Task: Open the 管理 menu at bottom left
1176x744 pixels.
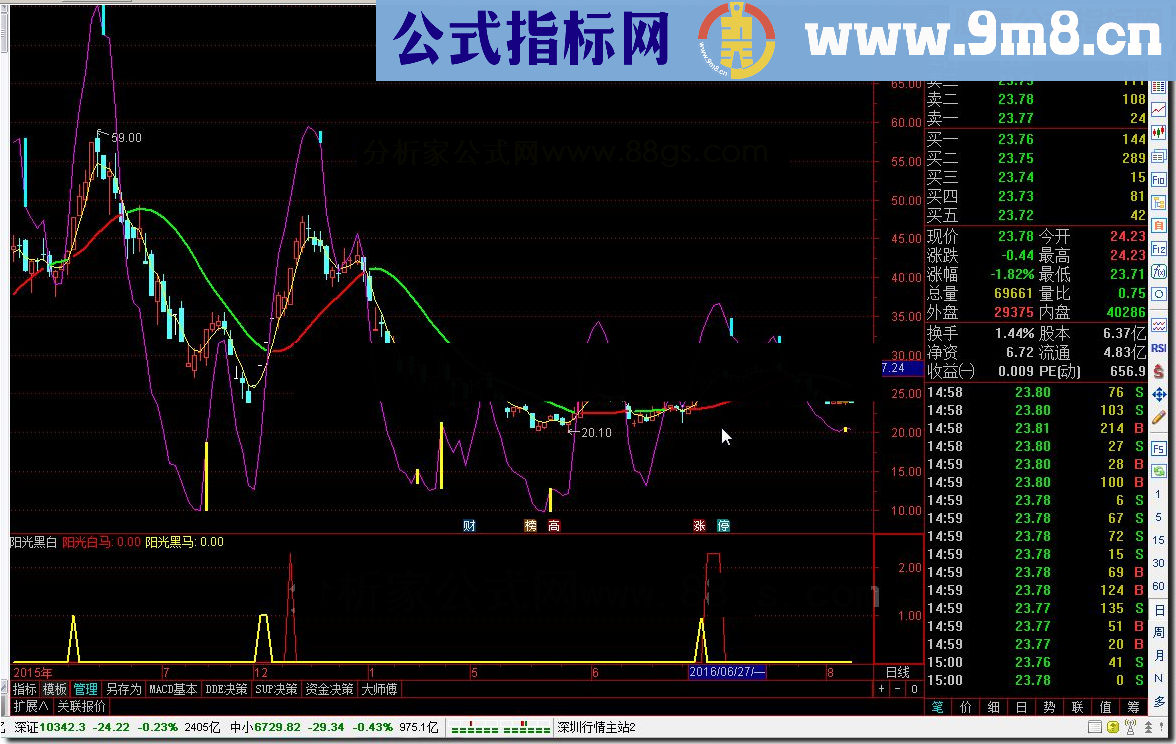Action: pos(85,689)
